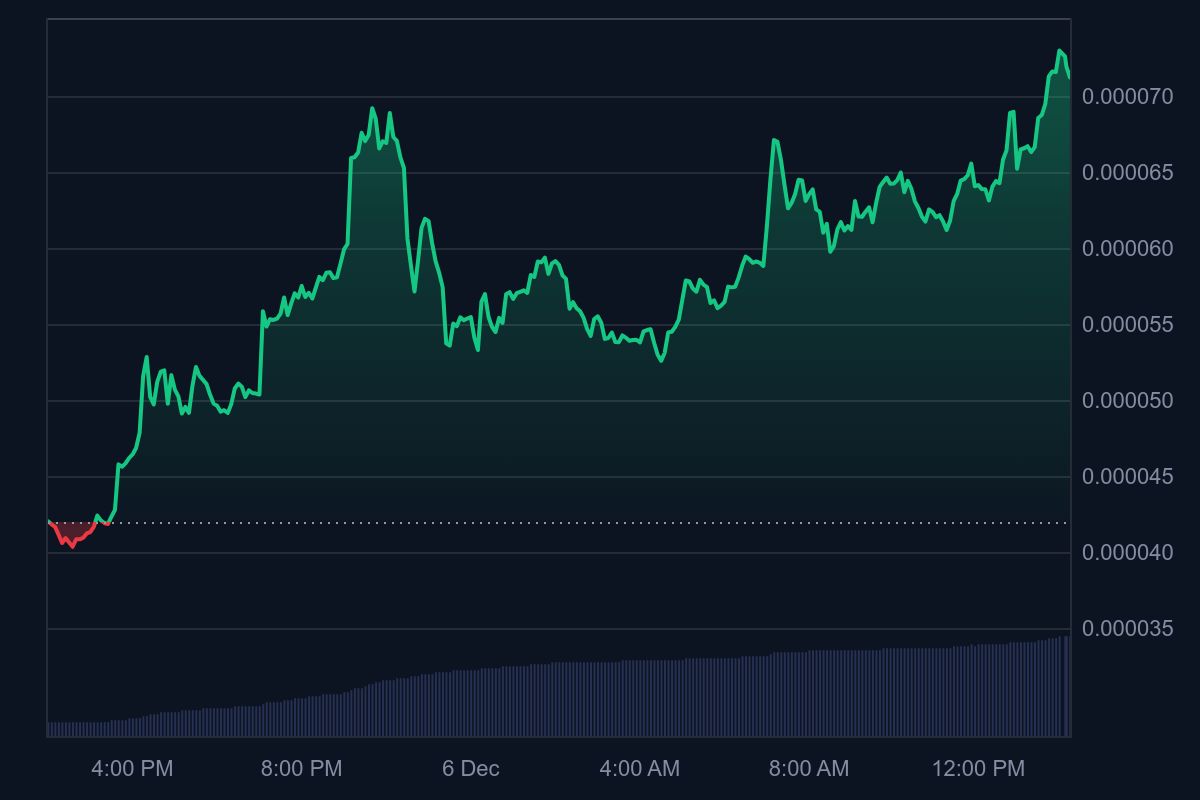Click the 6 Dec date label
Image resolution: width=1200 pixels, height=800 pixels.
tap(470, 770)
